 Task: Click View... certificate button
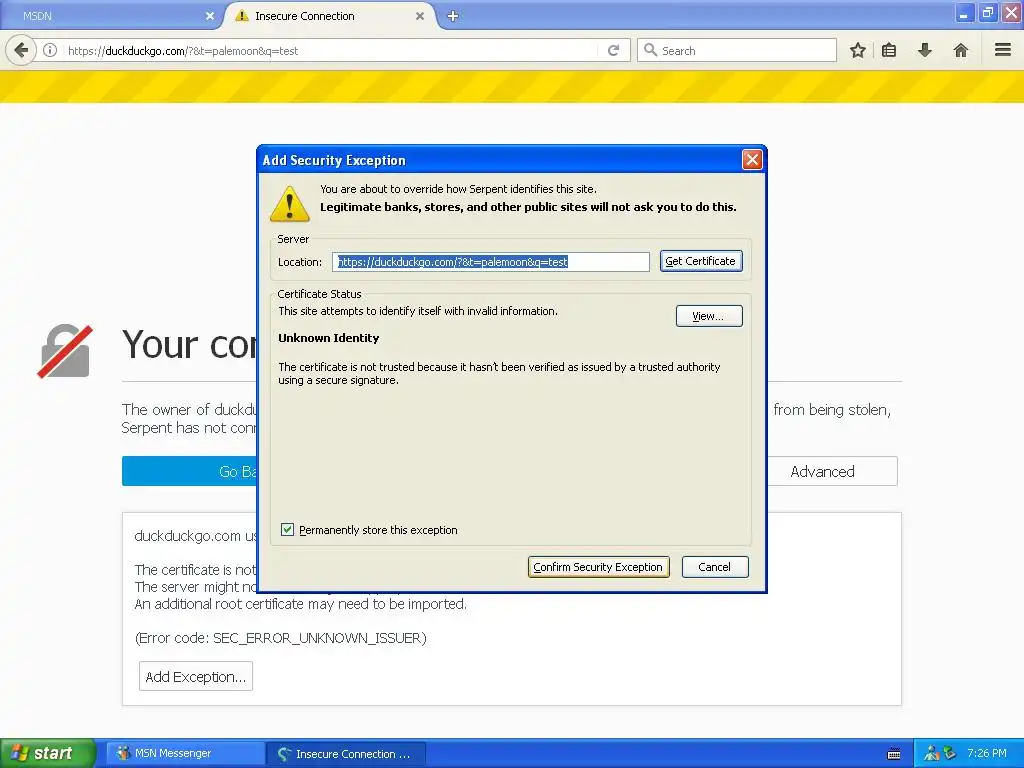point(709,316)
